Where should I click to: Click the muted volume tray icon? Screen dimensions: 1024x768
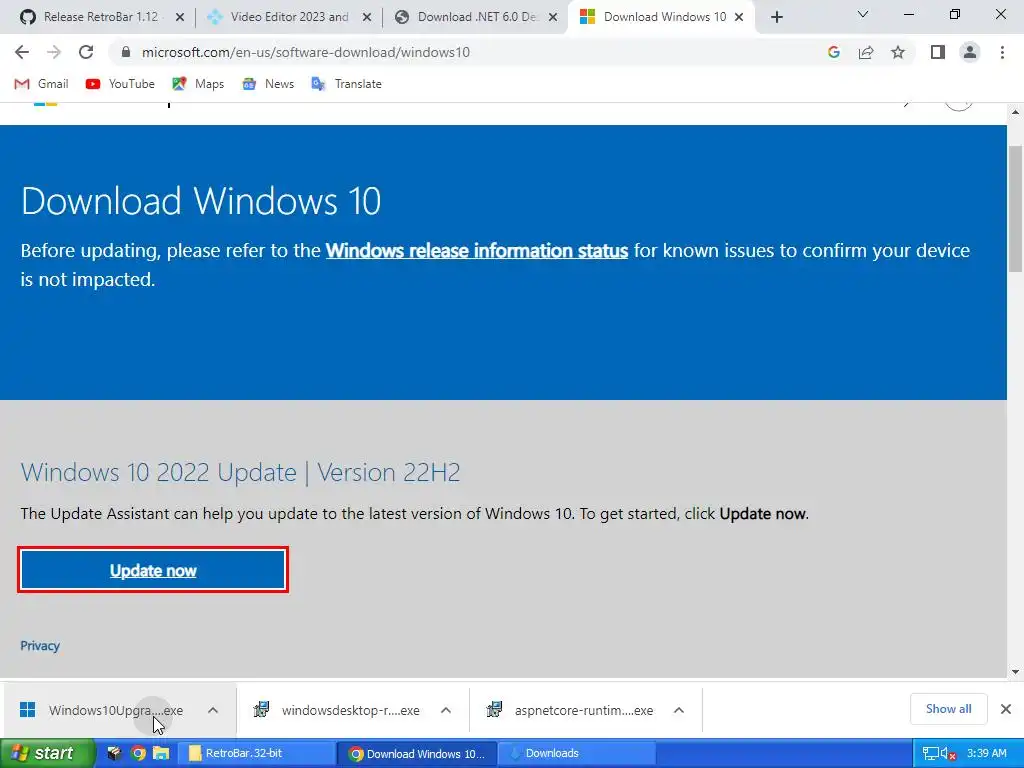pos(948,754)
